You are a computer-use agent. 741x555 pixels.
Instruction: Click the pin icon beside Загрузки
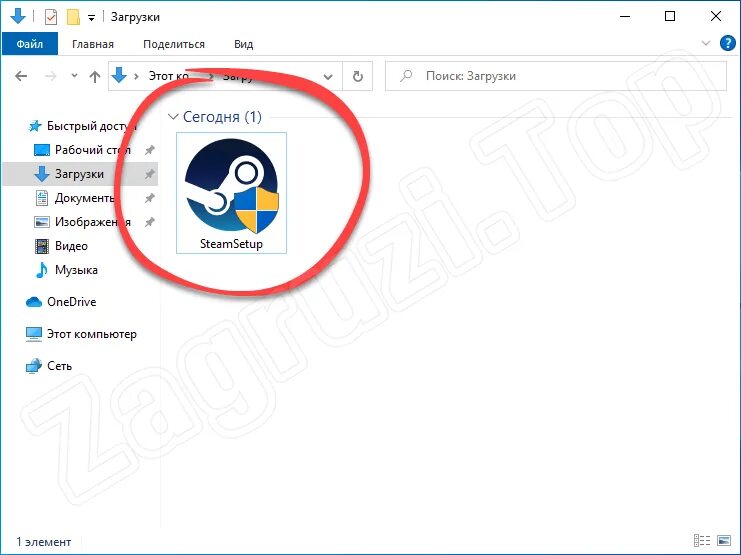coord(149,174)
